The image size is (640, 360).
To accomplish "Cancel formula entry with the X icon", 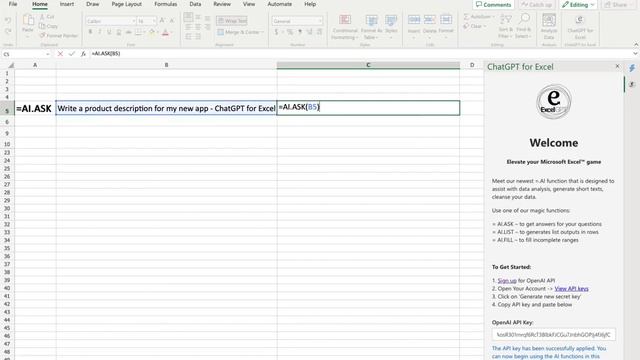I will 60,54.
